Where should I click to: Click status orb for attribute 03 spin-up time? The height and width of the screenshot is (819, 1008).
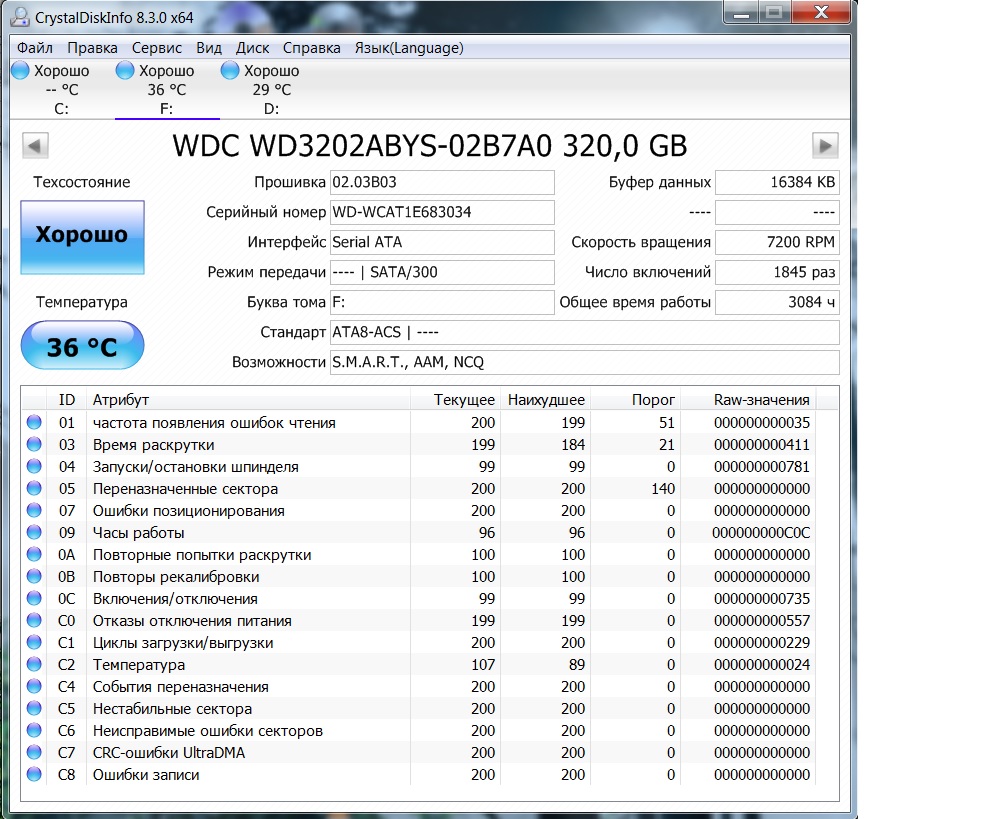coord(34,444)
